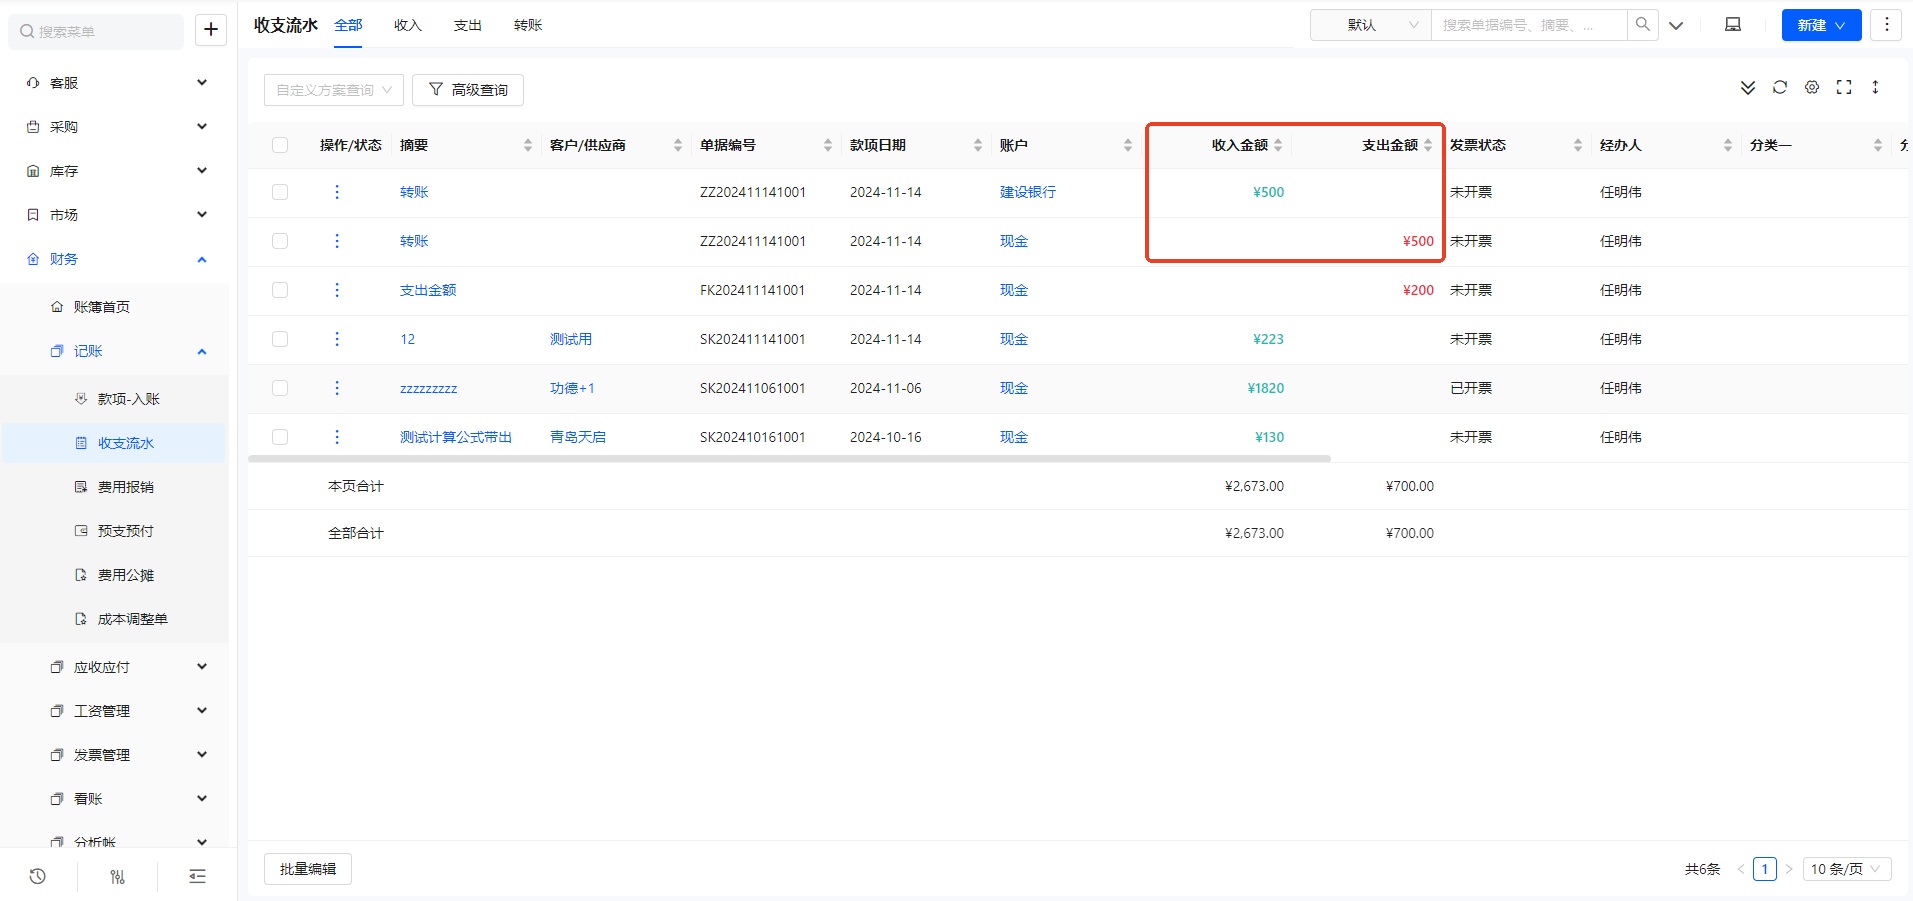Click the 批量编辑 button
The width and height of the screenshot is (1913, 901).
click(308, 869)
